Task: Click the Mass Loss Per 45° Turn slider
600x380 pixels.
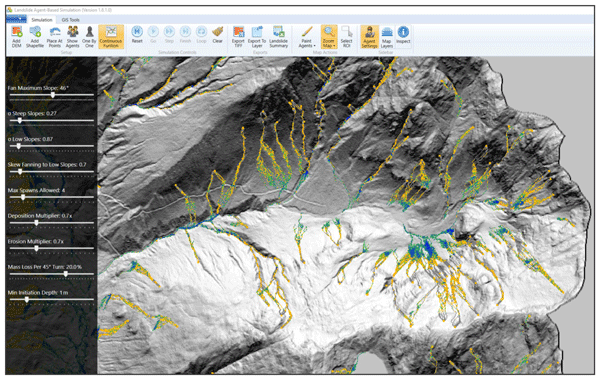Action: tap(52, 274)
